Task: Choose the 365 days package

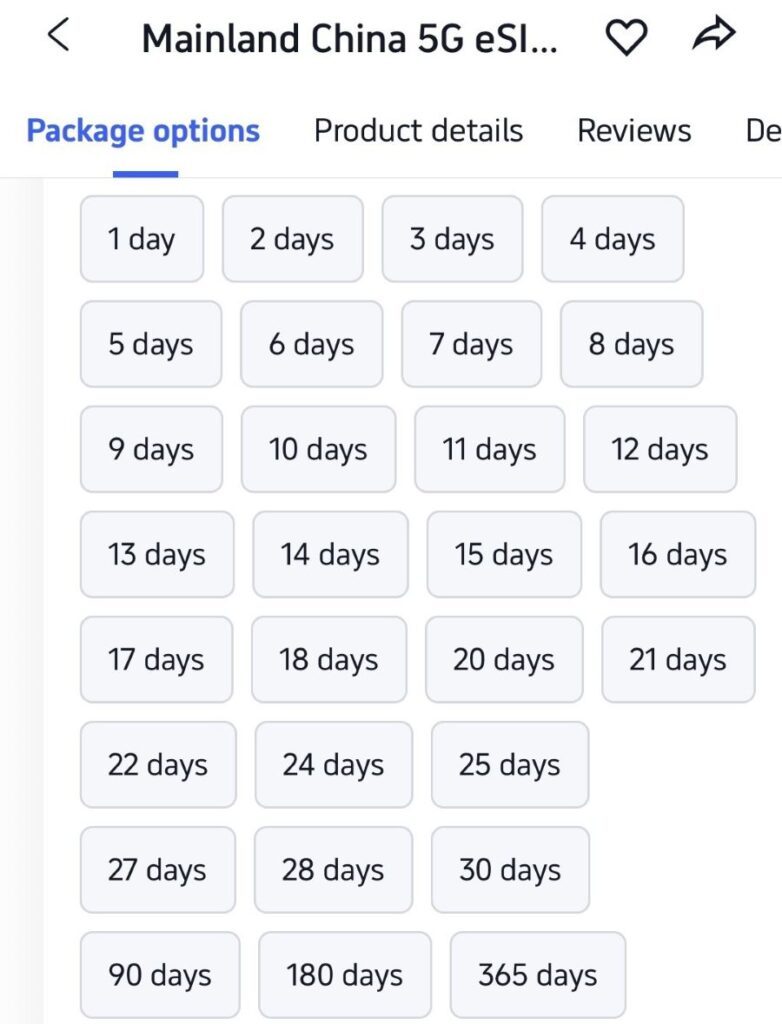Action: (x=538, y=975)
